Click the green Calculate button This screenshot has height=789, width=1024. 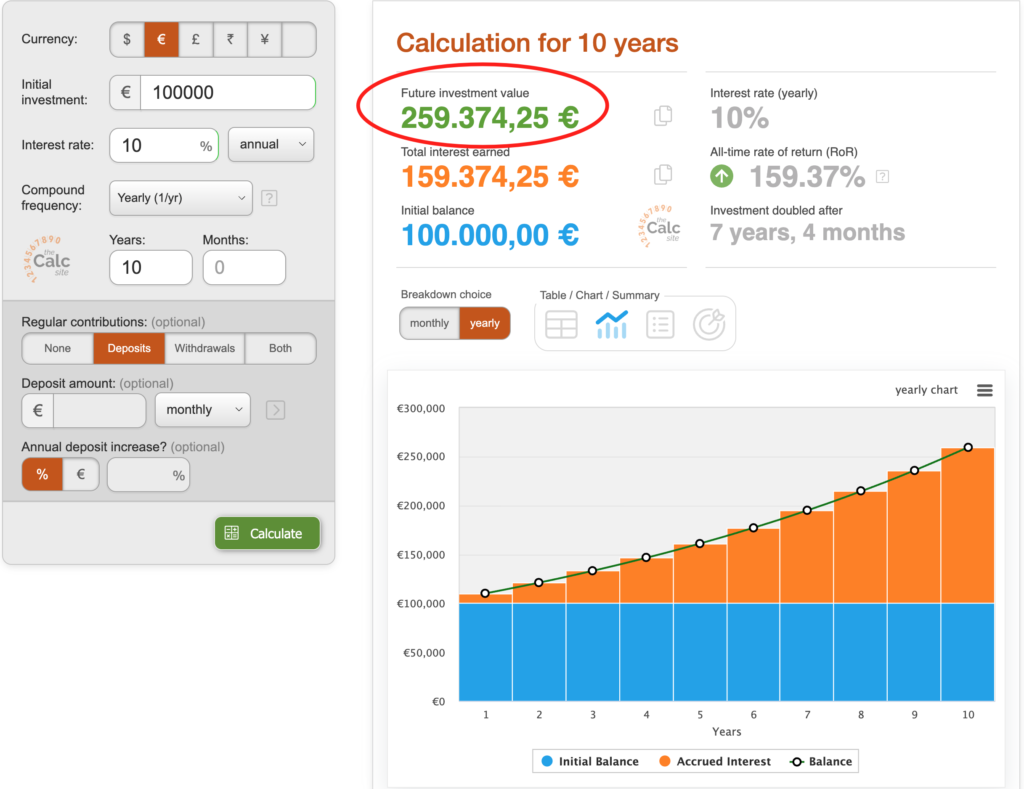(268, 533)
